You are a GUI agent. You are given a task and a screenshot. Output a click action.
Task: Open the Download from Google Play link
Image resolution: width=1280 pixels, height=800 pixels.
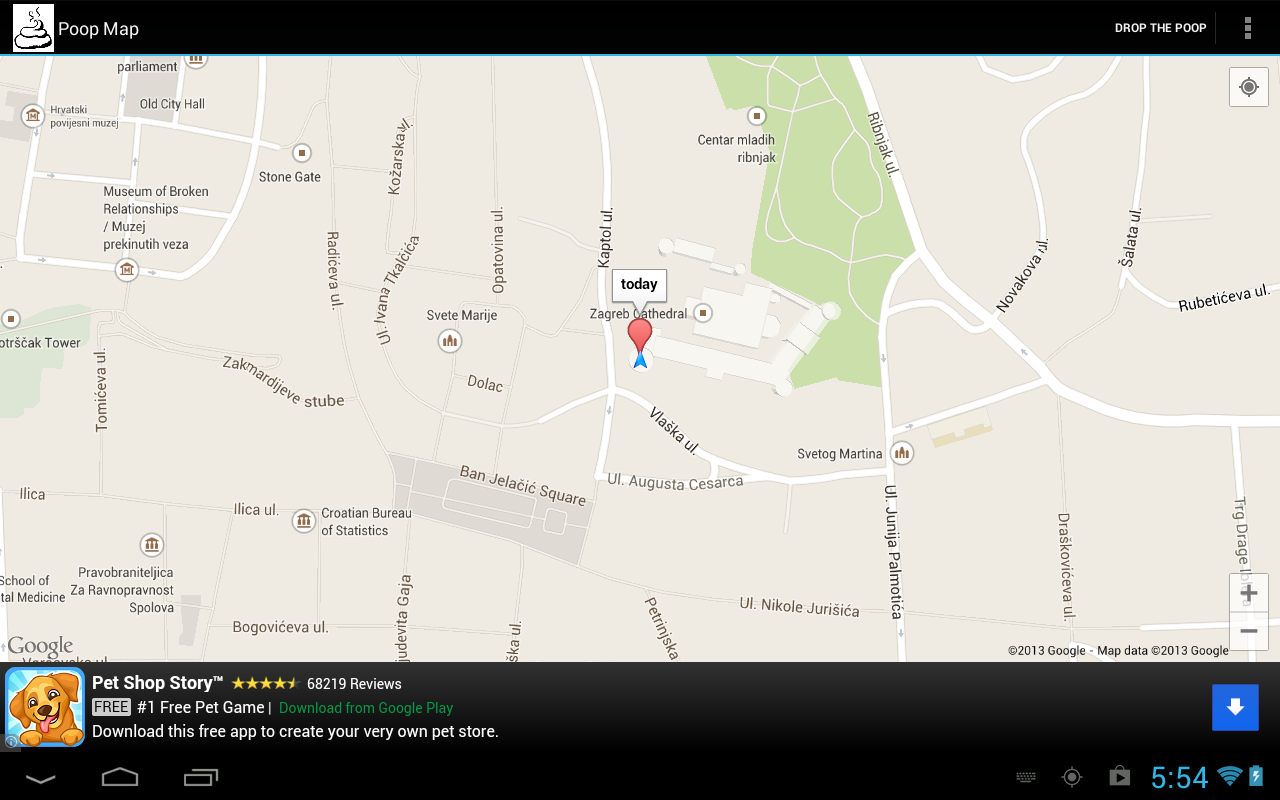[x=366, y=707]
